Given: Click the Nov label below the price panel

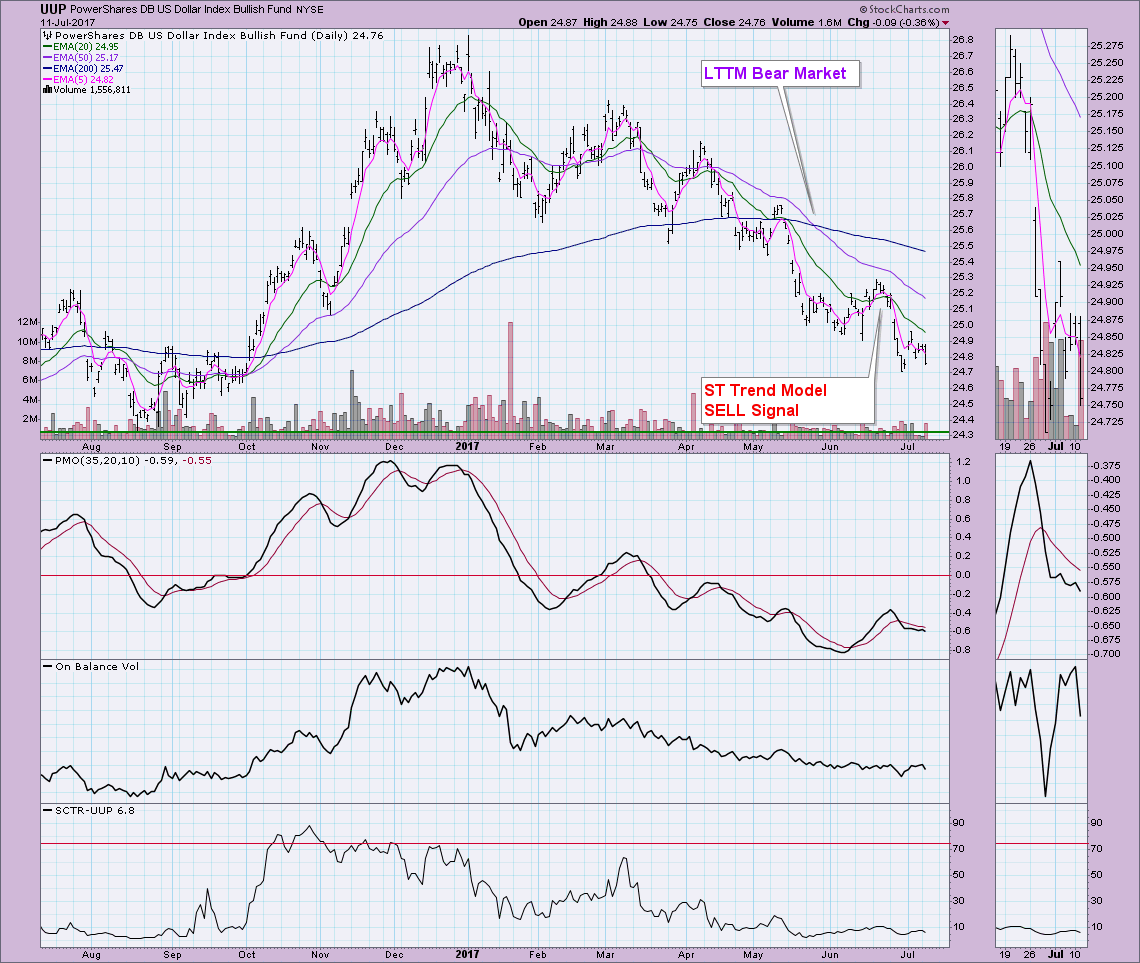Looking at the screenshot, I should (320, 446).
